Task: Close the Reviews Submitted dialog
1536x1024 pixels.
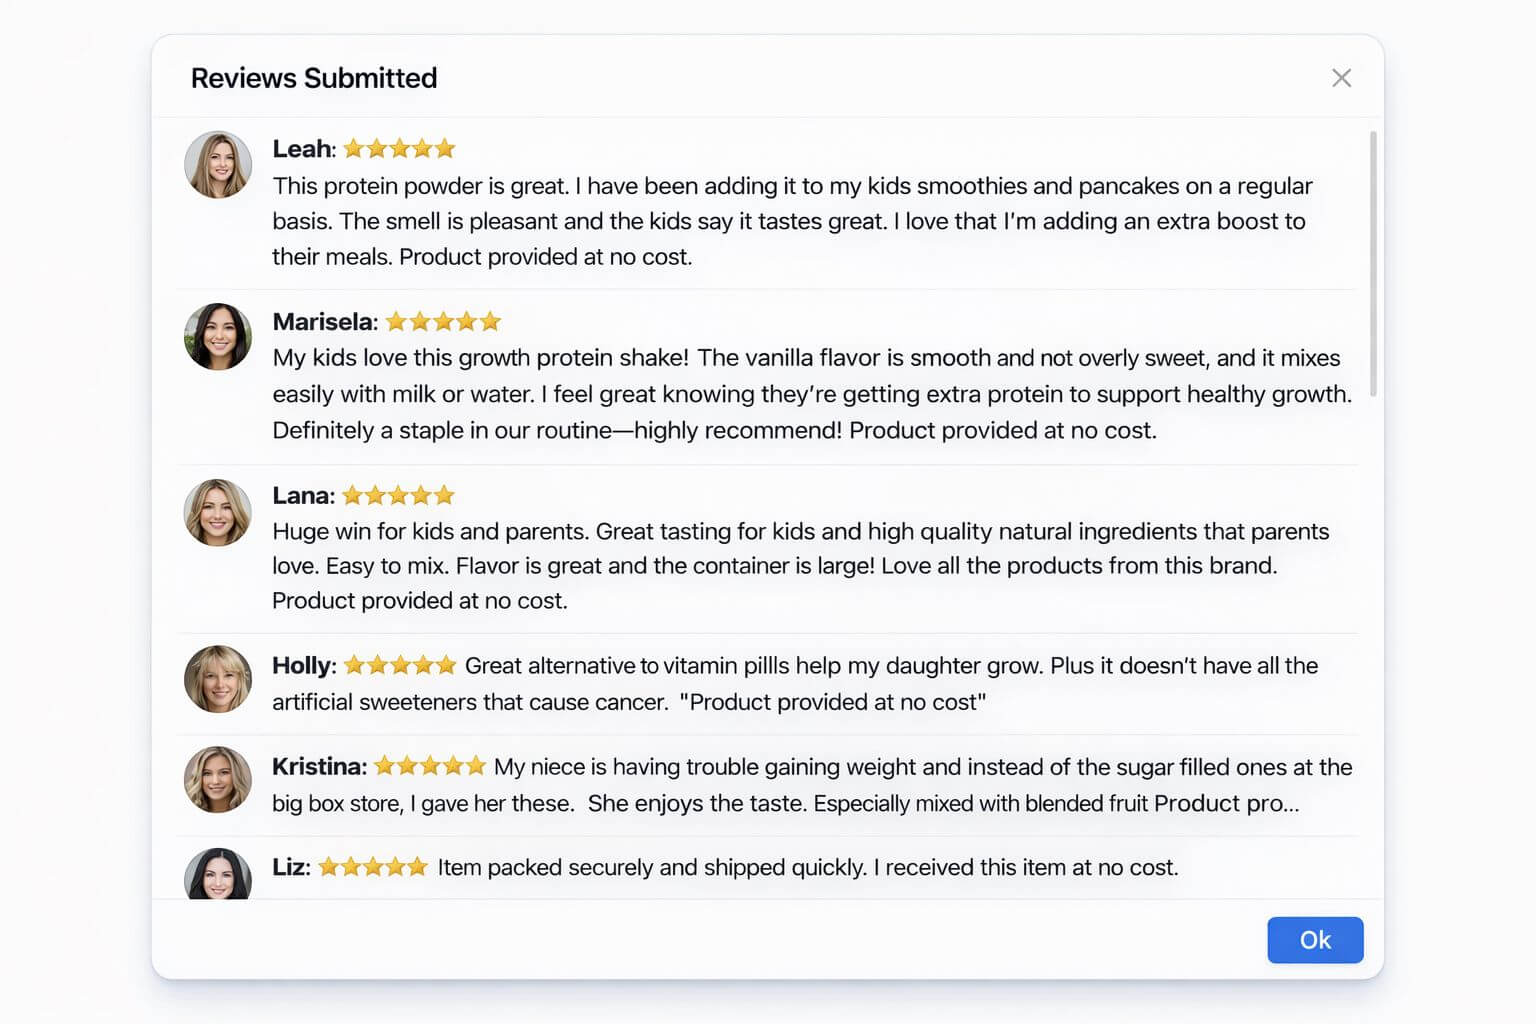Action: coord(1341,77)
